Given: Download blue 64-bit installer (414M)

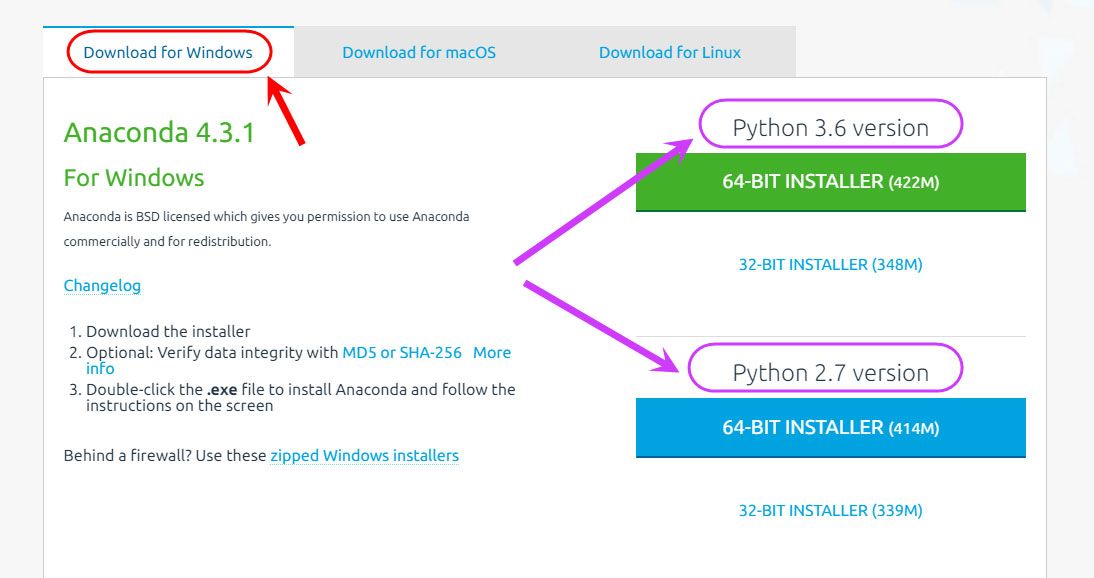Looking at the screenshot, I should pyautogui.click(x=830, y=428).
